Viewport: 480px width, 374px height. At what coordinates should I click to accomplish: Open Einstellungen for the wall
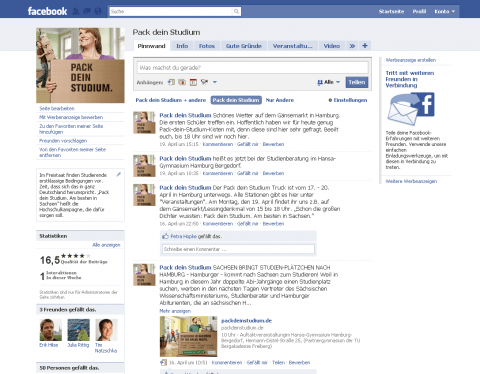[348, 100]
